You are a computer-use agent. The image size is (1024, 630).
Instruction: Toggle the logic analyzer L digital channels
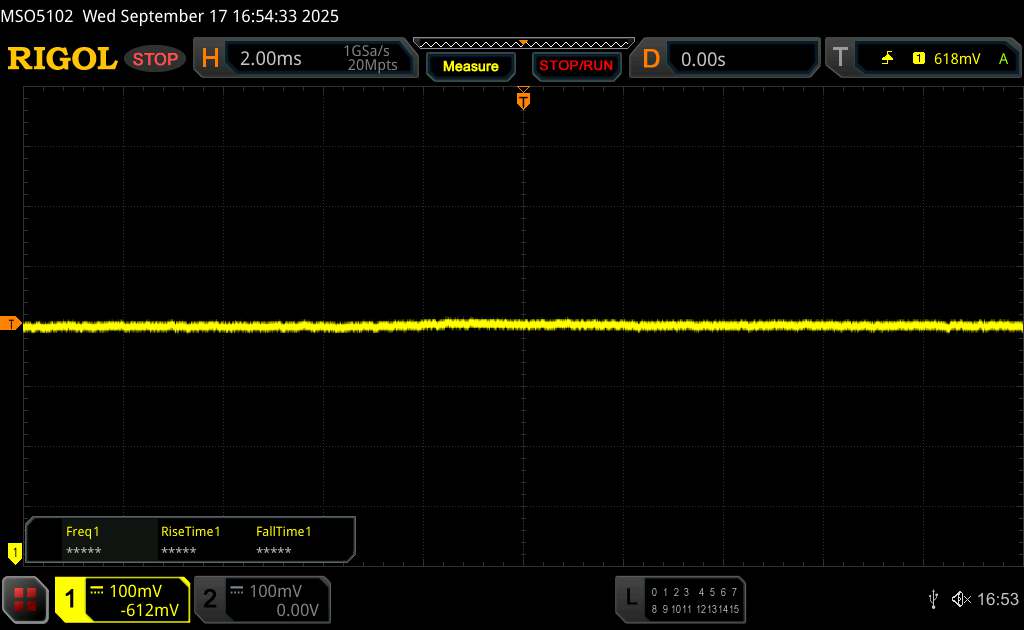[630, 598]
